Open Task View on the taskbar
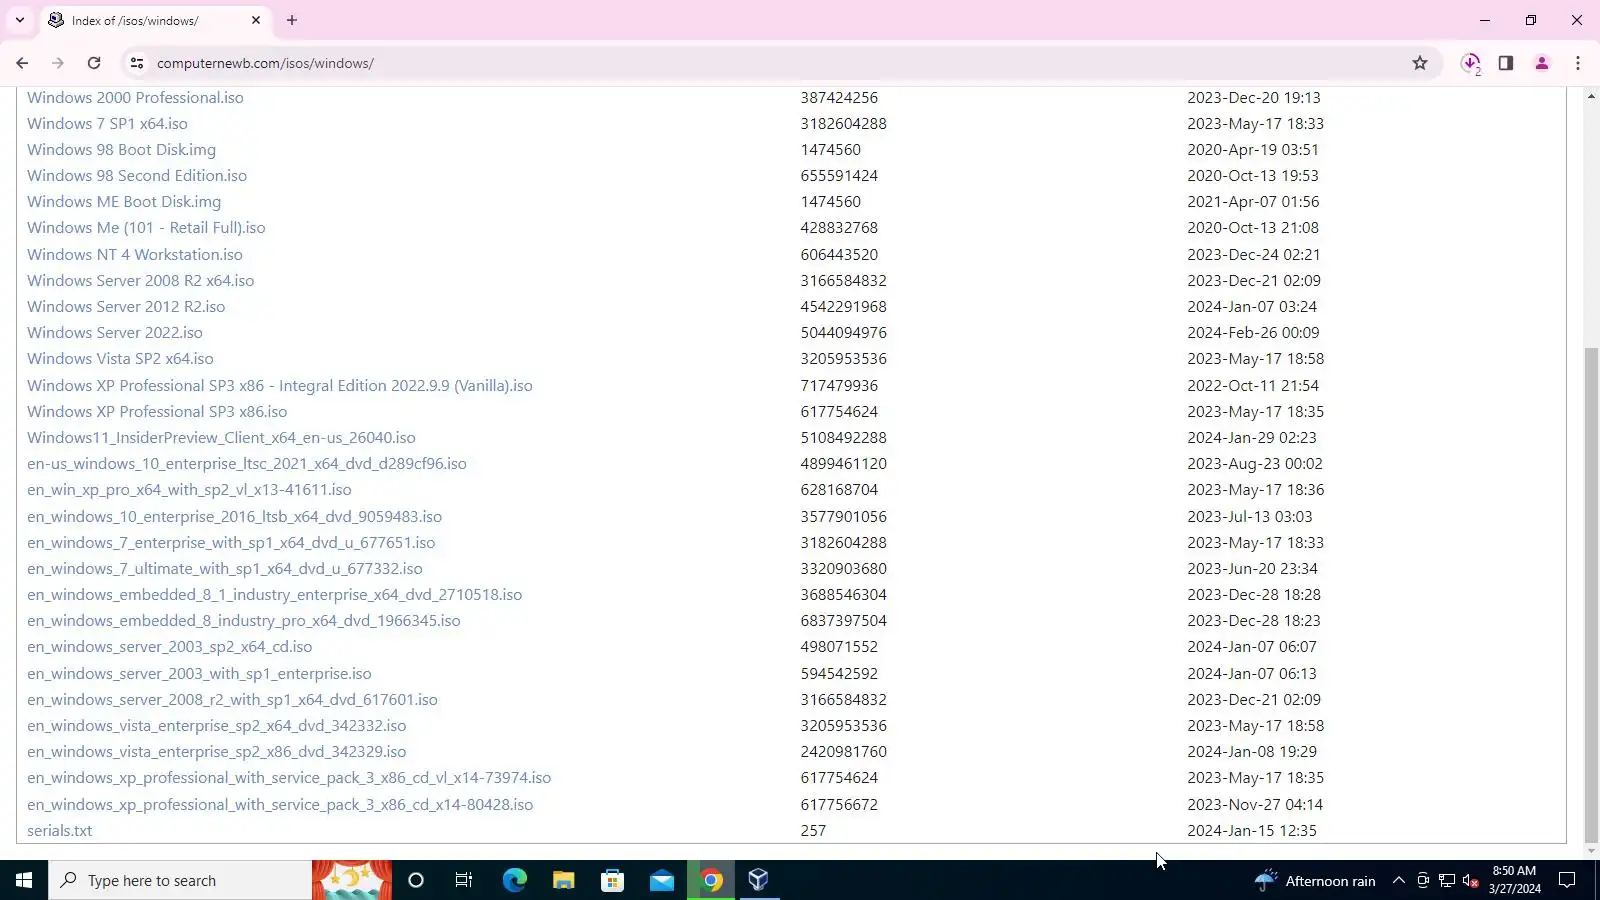1600x900 pixels. coord(464,880)
